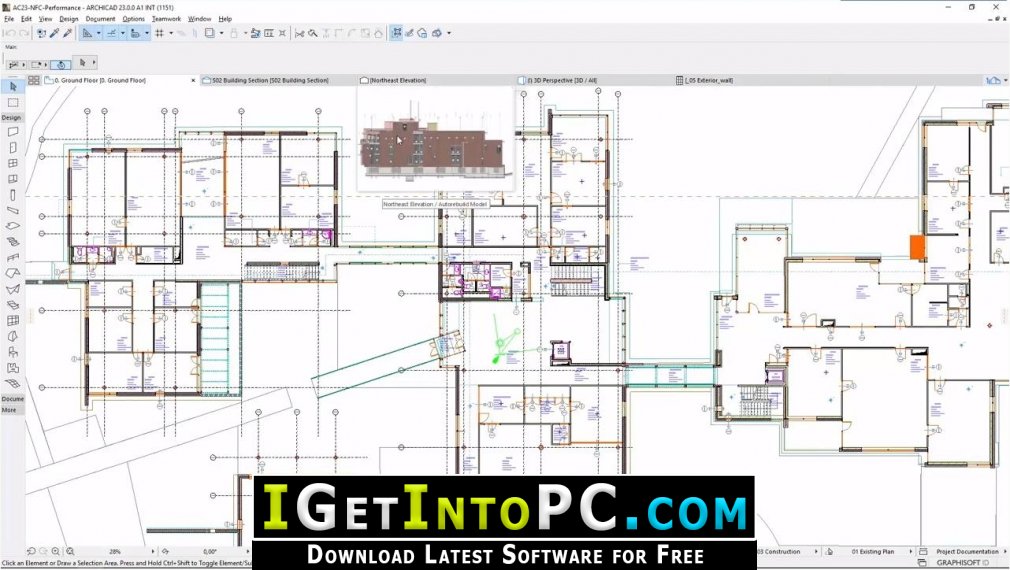Select the Window tool
The height and width of the screenshot is (570, 1010).
(x=13, y=163)
